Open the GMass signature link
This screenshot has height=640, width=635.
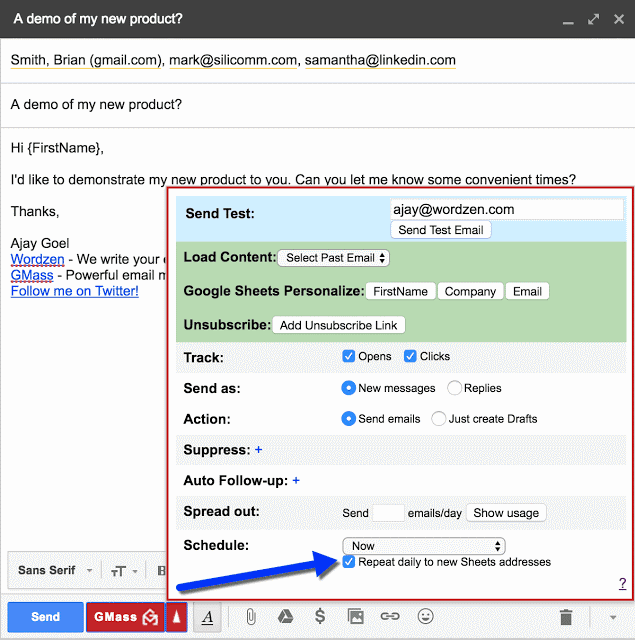point(32,275)
